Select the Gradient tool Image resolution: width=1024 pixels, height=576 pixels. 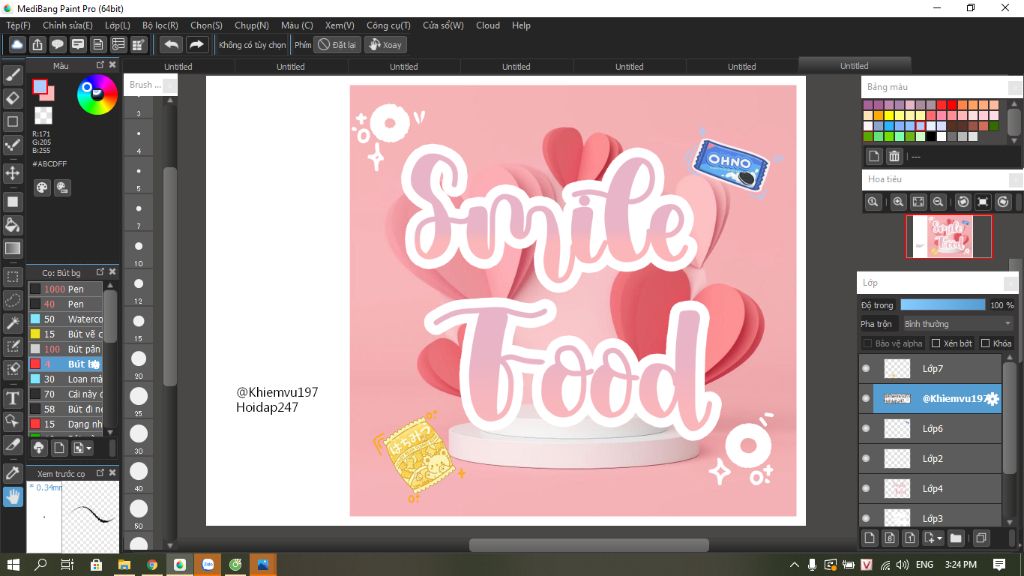click(x=12, y=248)
